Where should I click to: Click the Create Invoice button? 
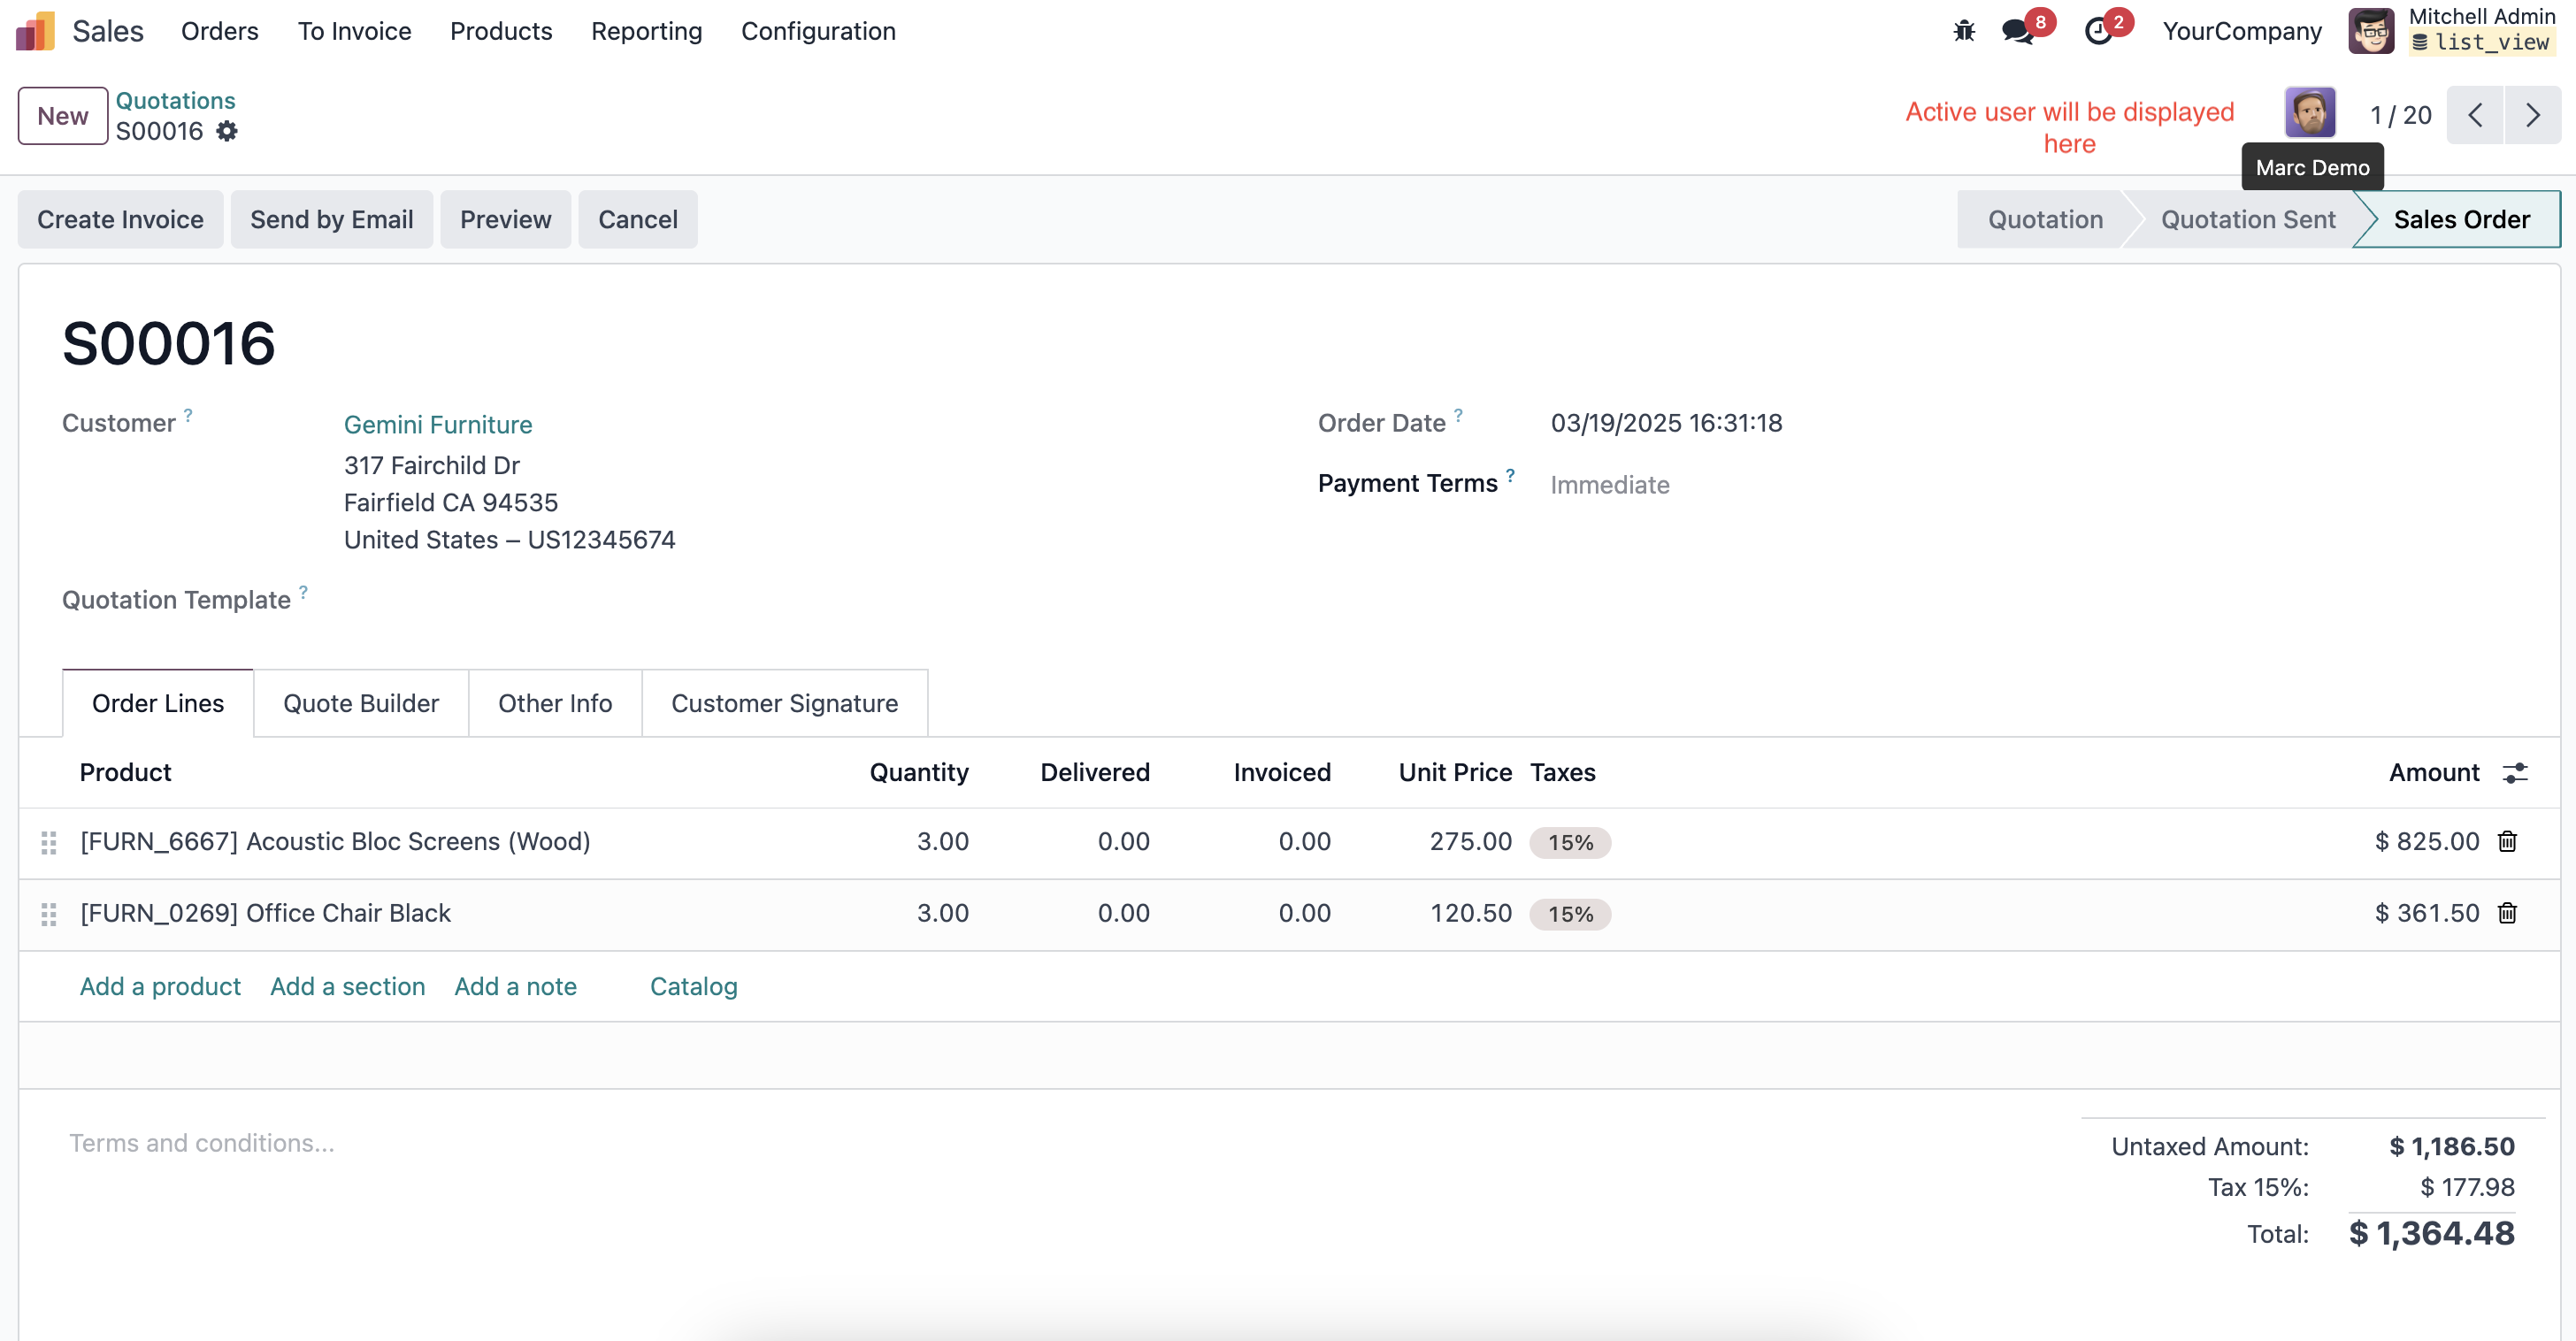120,219
